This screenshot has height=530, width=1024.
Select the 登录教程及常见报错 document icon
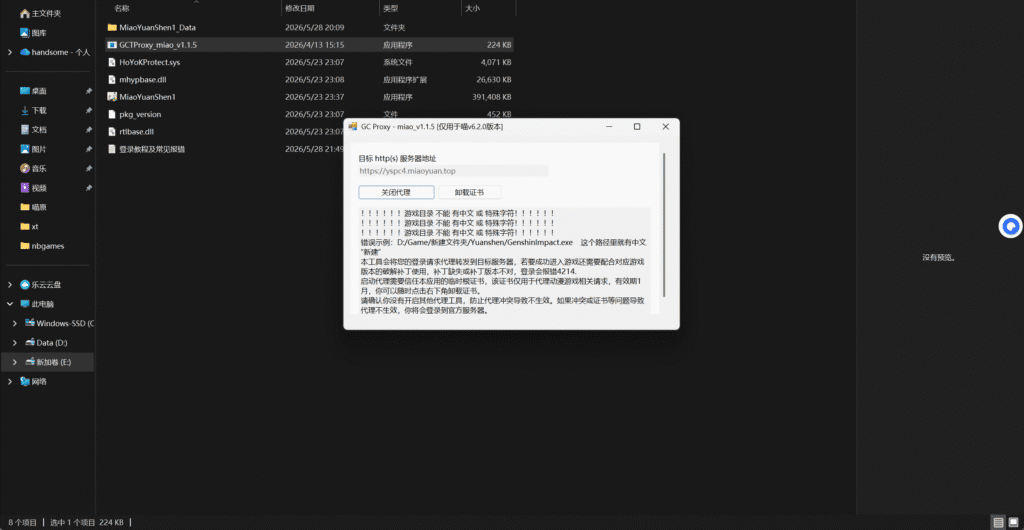112,149
